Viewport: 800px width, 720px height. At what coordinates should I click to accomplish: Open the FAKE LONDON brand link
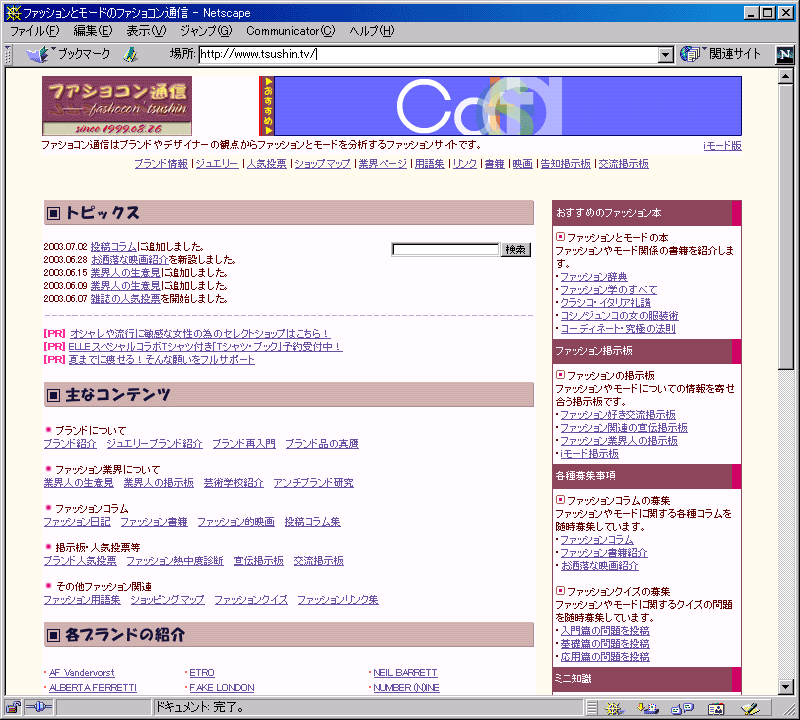click(x=222, y=687)
